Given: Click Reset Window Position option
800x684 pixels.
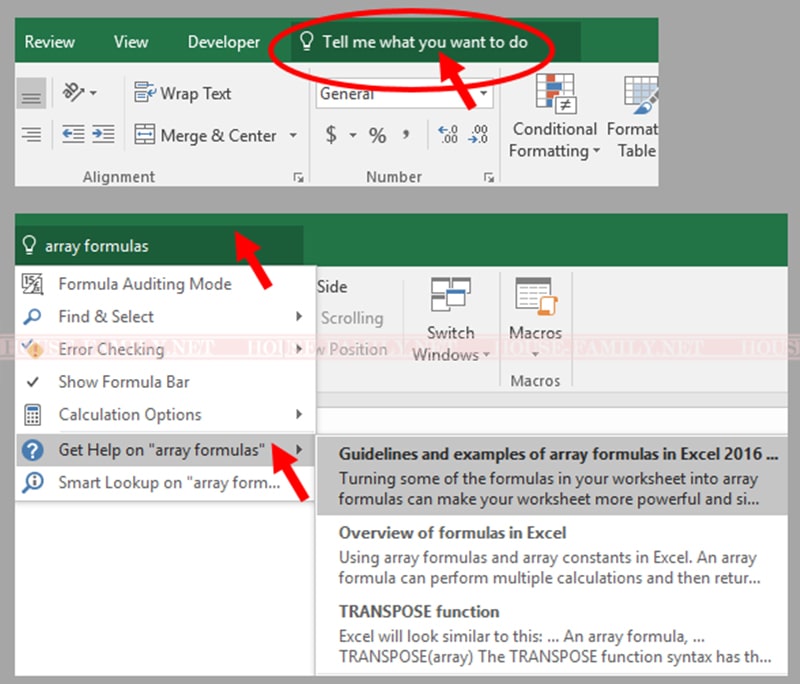Looking at the screenshot, I should 352,349.
